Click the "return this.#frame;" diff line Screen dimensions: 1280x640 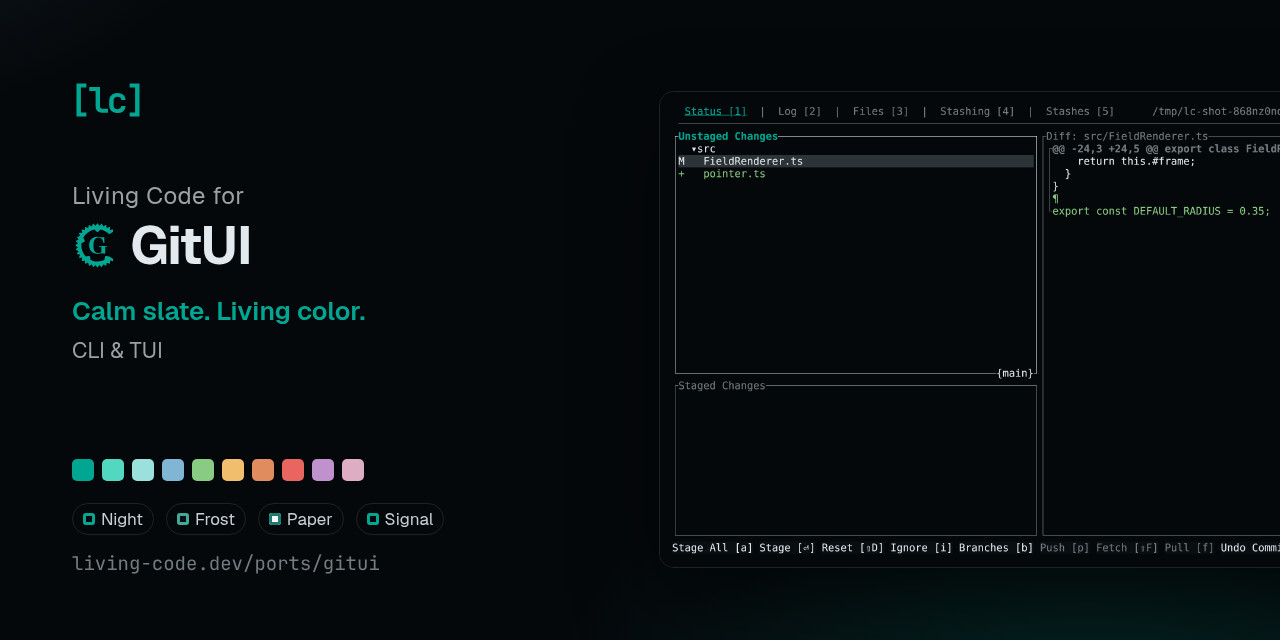pos(1136,161)
